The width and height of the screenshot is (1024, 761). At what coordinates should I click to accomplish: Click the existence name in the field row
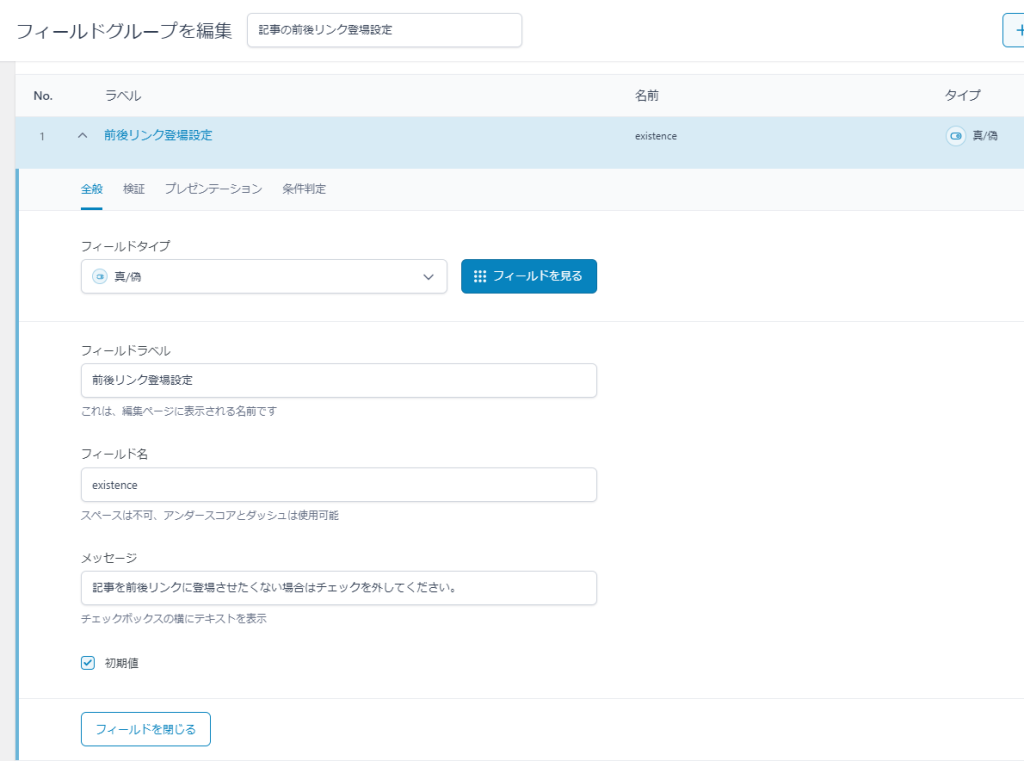656,136
